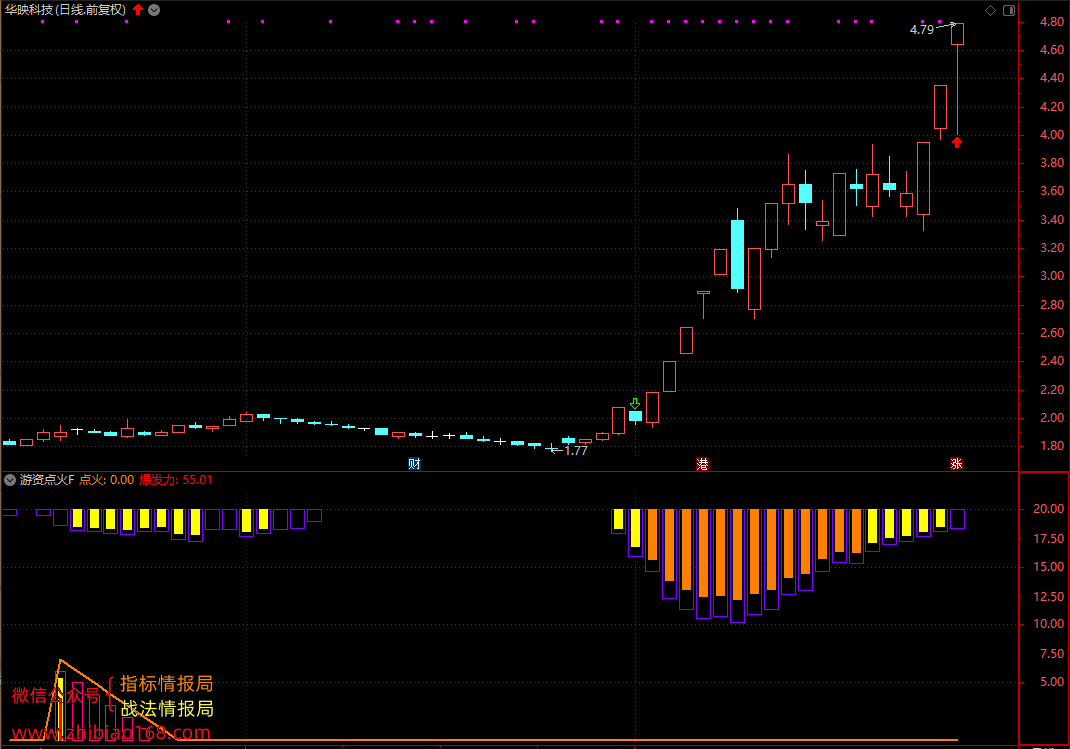This screenshot has width=1070, height=749.
Task: Click the 游资点火F indicator name
Action: click(46, 480)
